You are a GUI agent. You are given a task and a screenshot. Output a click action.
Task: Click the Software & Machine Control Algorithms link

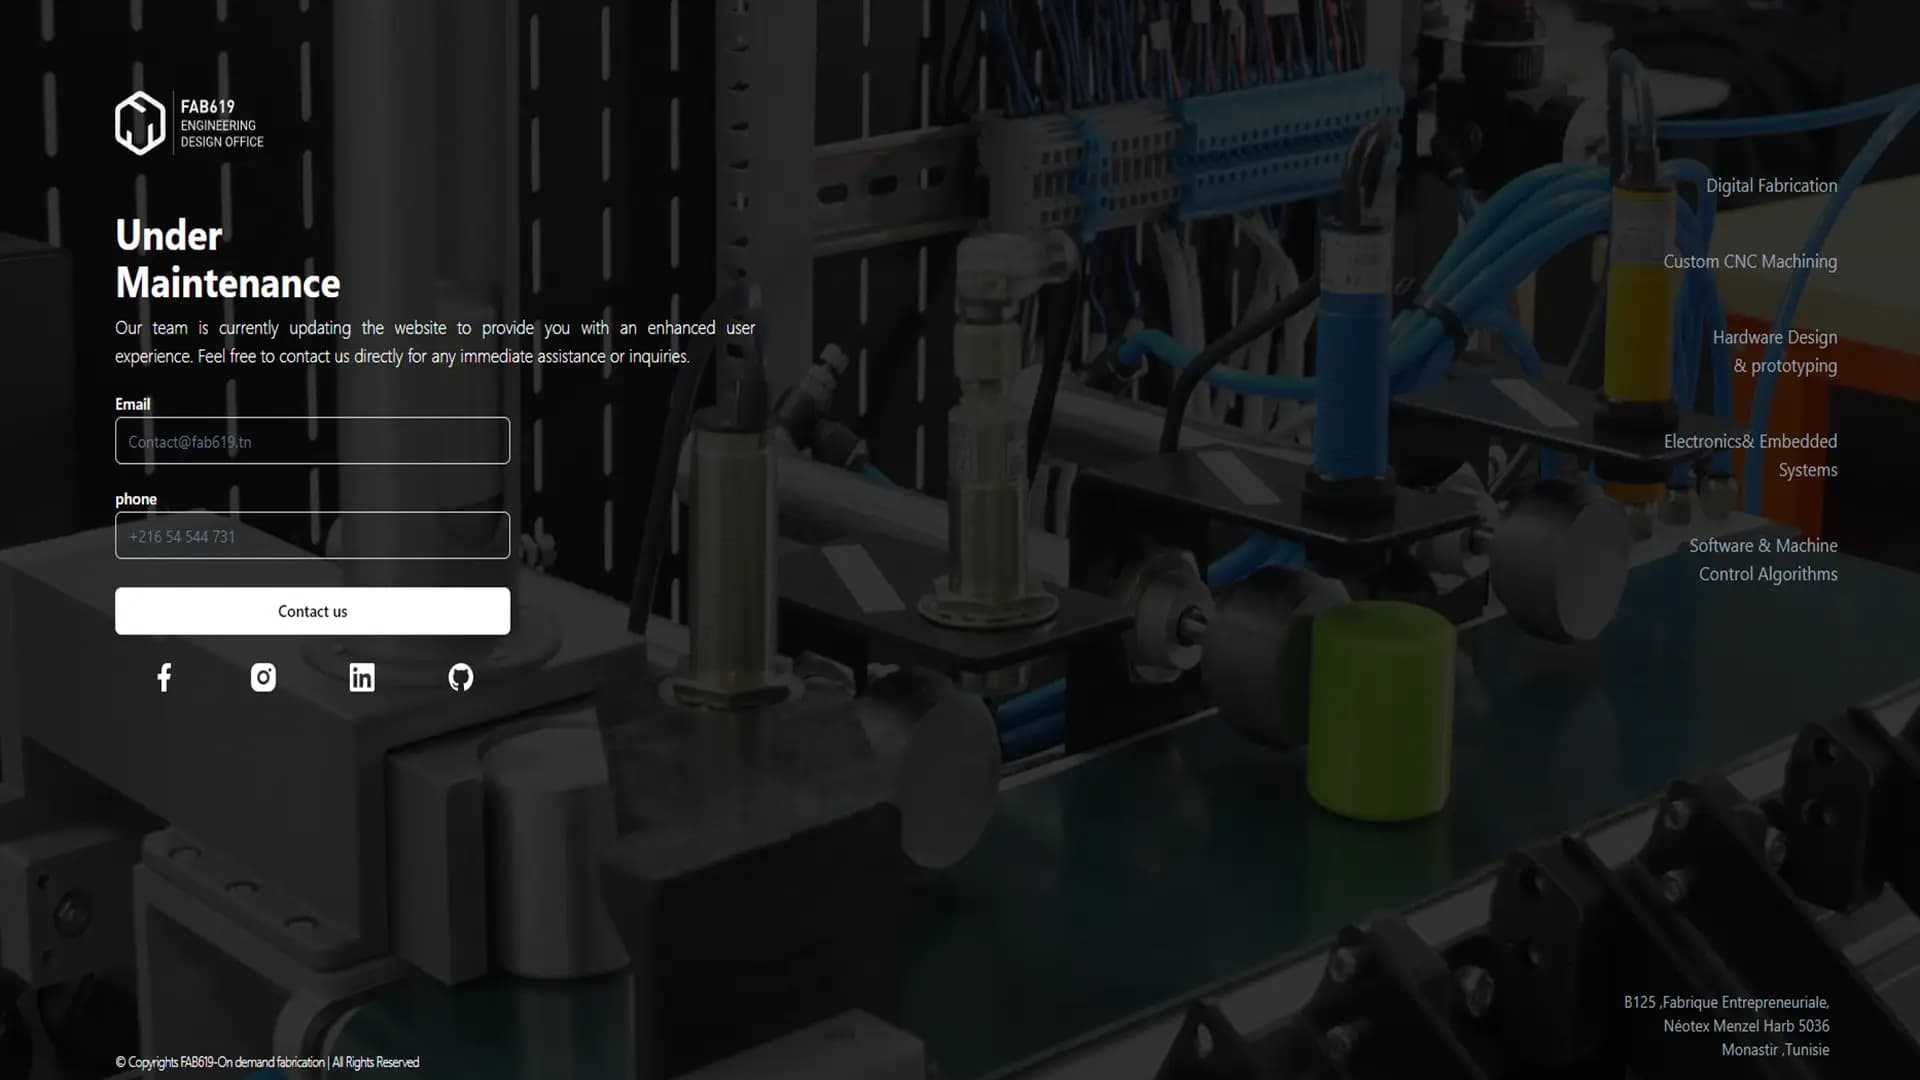(1763, 558)
